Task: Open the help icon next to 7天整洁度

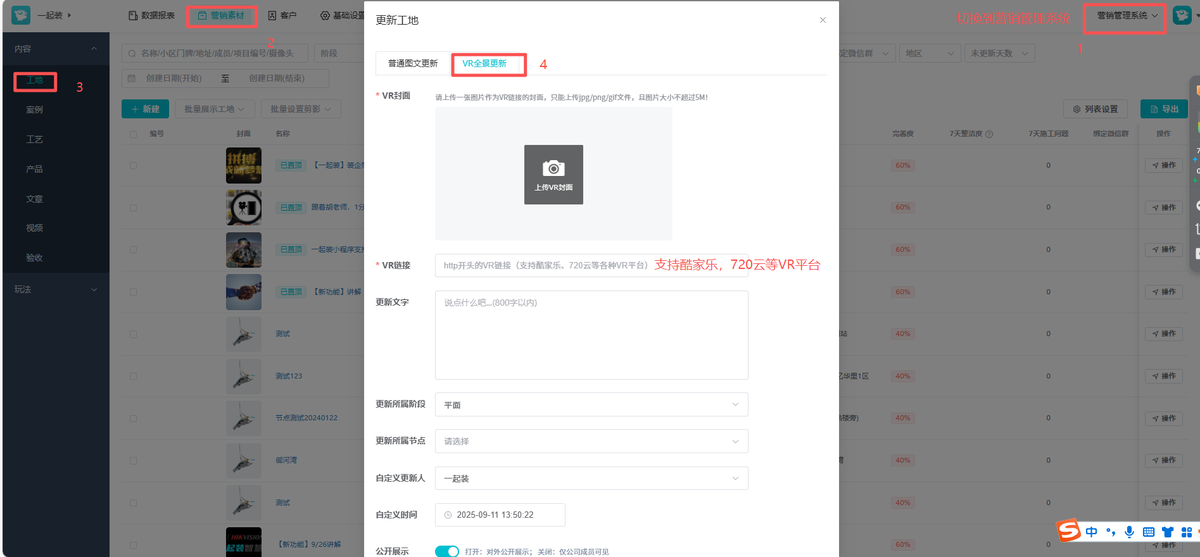Action: (x=990, y=133)
